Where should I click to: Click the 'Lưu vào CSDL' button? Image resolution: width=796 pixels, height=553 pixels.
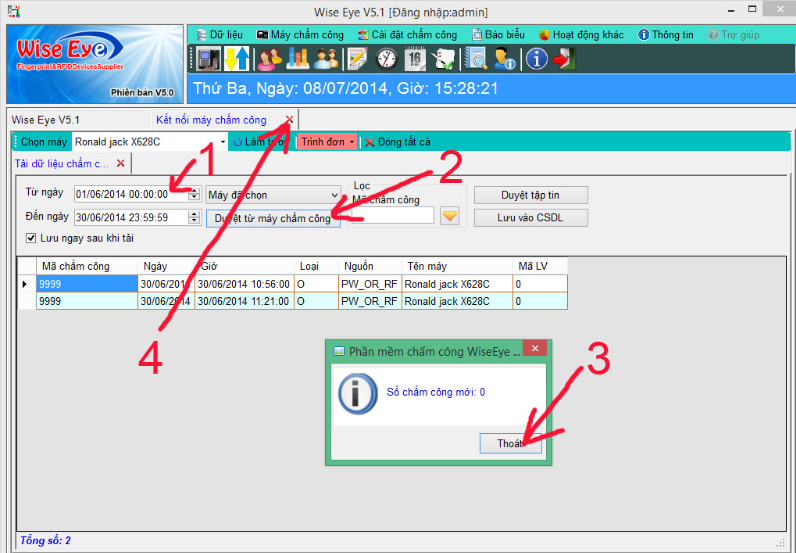point(530,217)
